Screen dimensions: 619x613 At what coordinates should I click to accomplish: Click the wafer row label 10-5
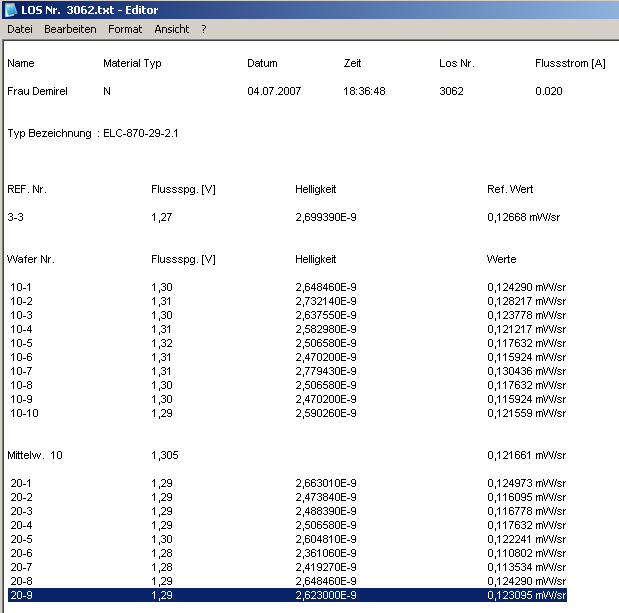[21, 343]
